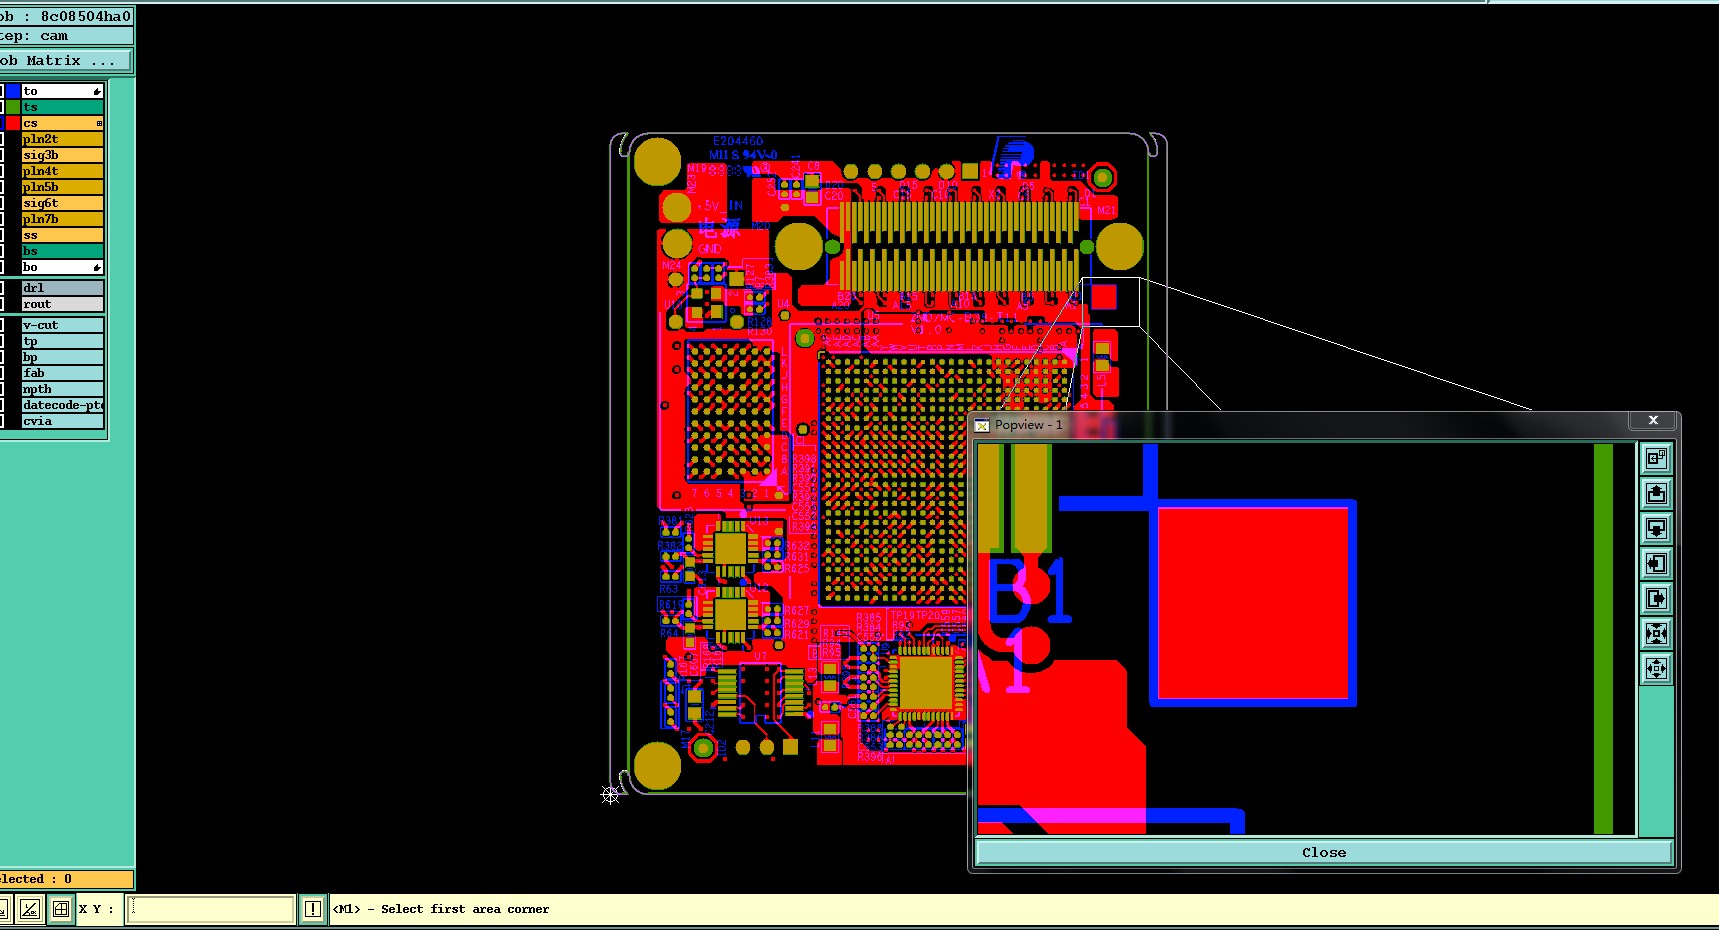Toggle checkbox for the 'pln2t' layer
This screenshot has width=1719, height=930.
[2, 139]
